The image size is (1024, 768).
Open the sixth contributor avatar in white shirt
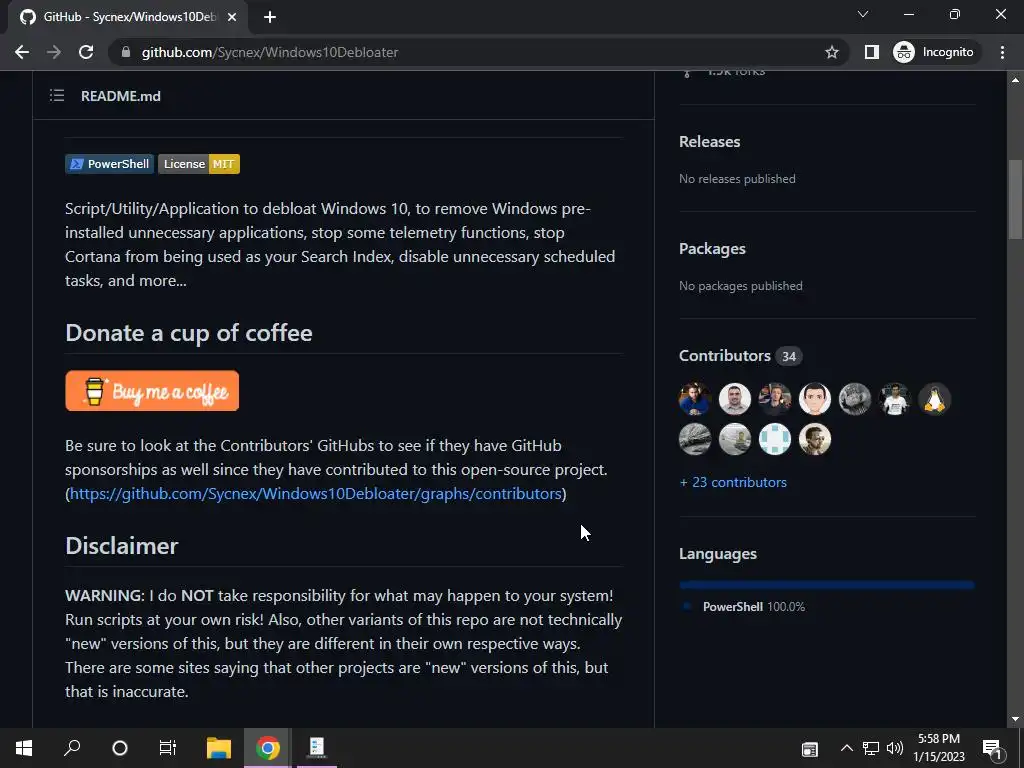point(895,399)
